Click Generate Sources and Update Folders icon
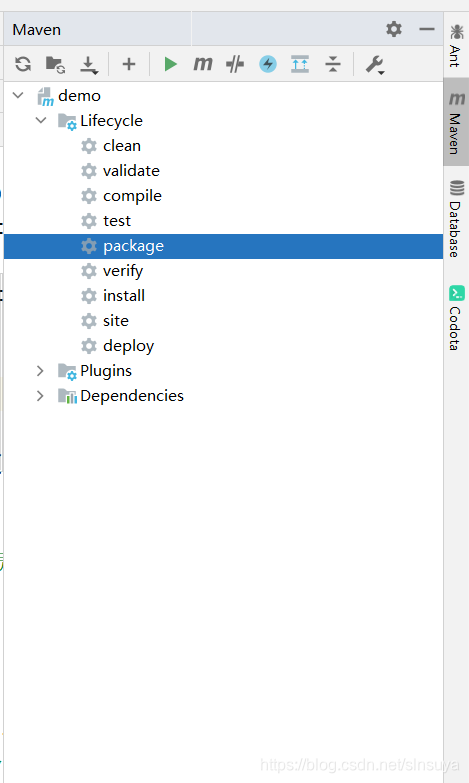Screen dimensions: 469x783 (55, 64)
